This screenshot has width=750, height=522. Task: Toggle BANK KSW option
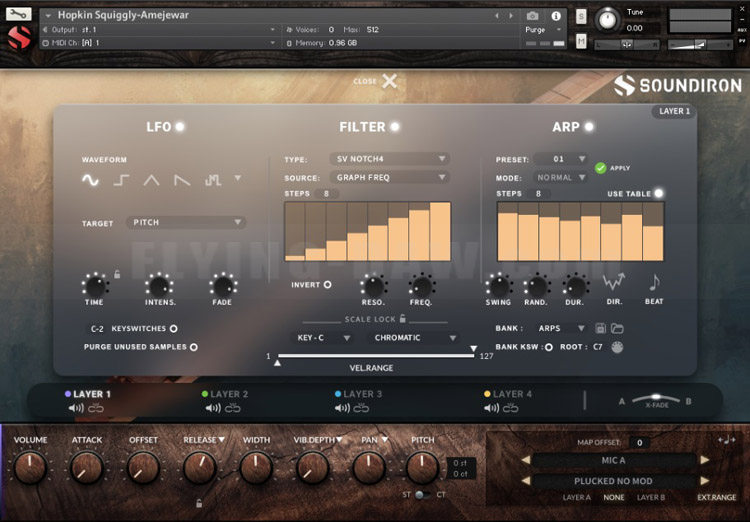(549, 347)
